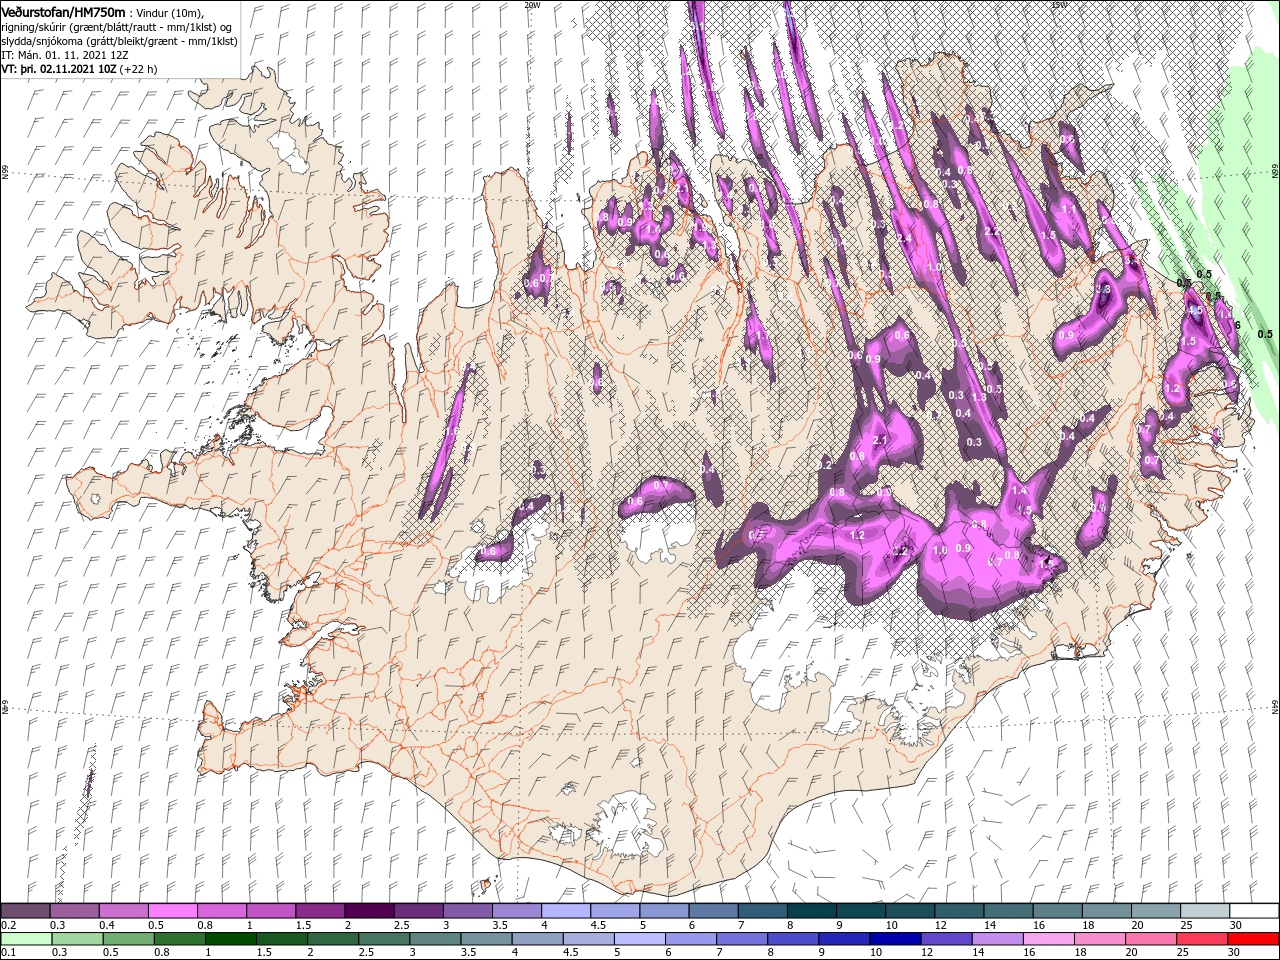This screenshot has width=1280, height=960.
Task: Click the snow legend swatch between 3 and 3.5
Action: pos(467,911)
